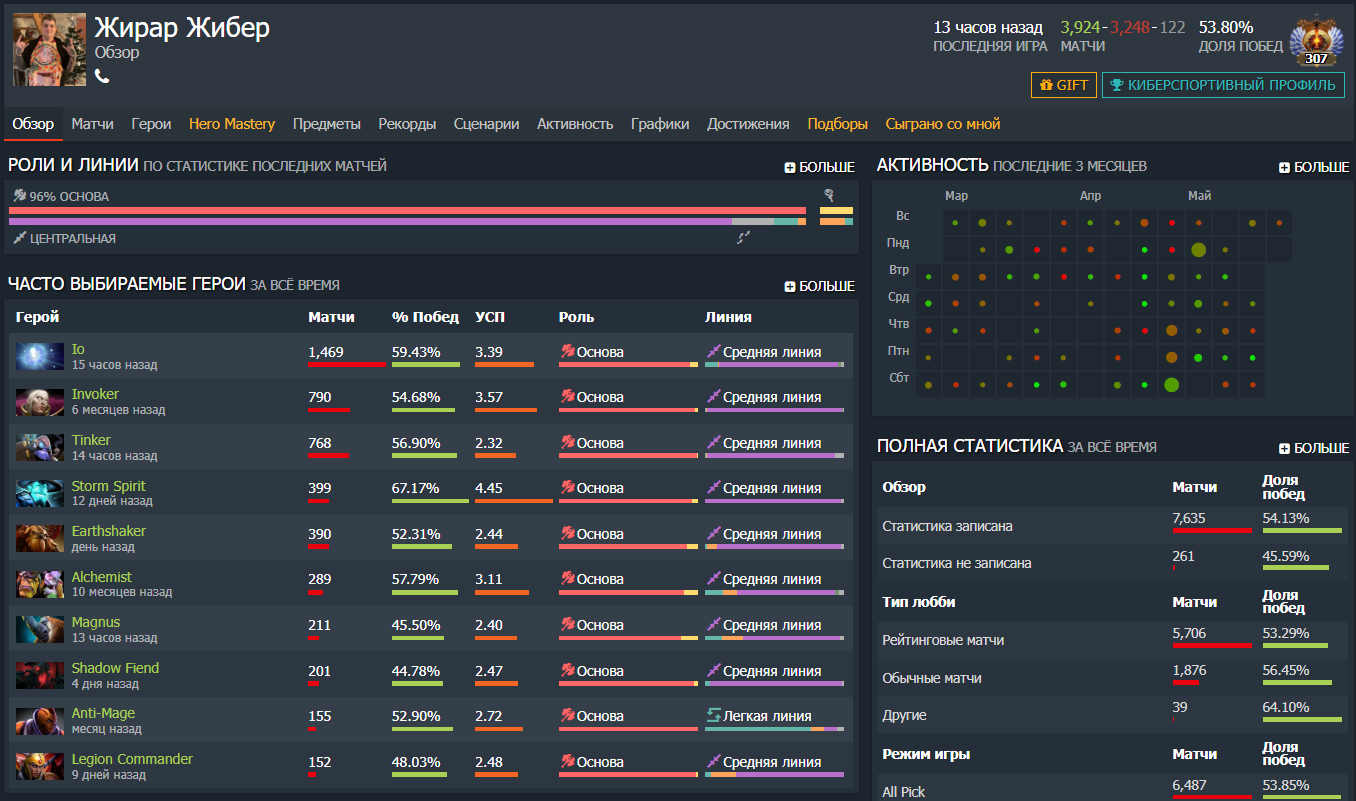The image size is (1356, 801).
Task: Click the Tinker hero portrait icon
Action: point(40,448)
